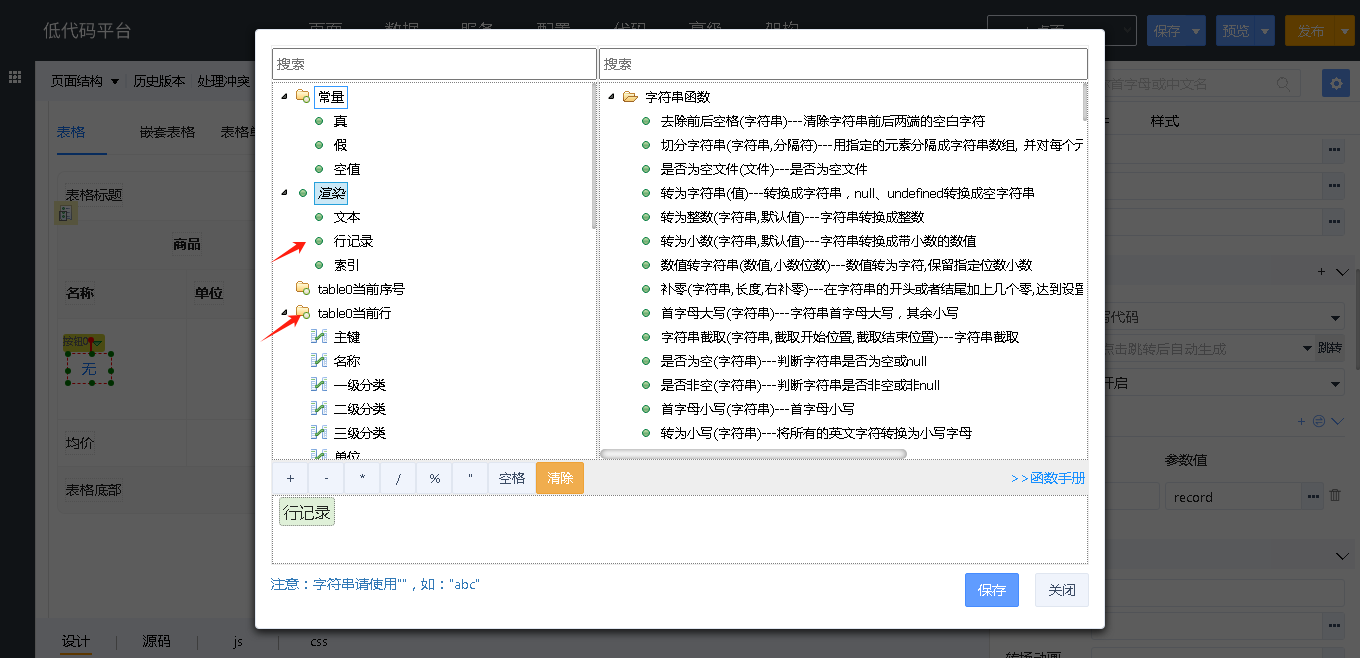Click the trash icon beside the record field
Viewport: 1360px width, 658px height.
pos(1335,496)
